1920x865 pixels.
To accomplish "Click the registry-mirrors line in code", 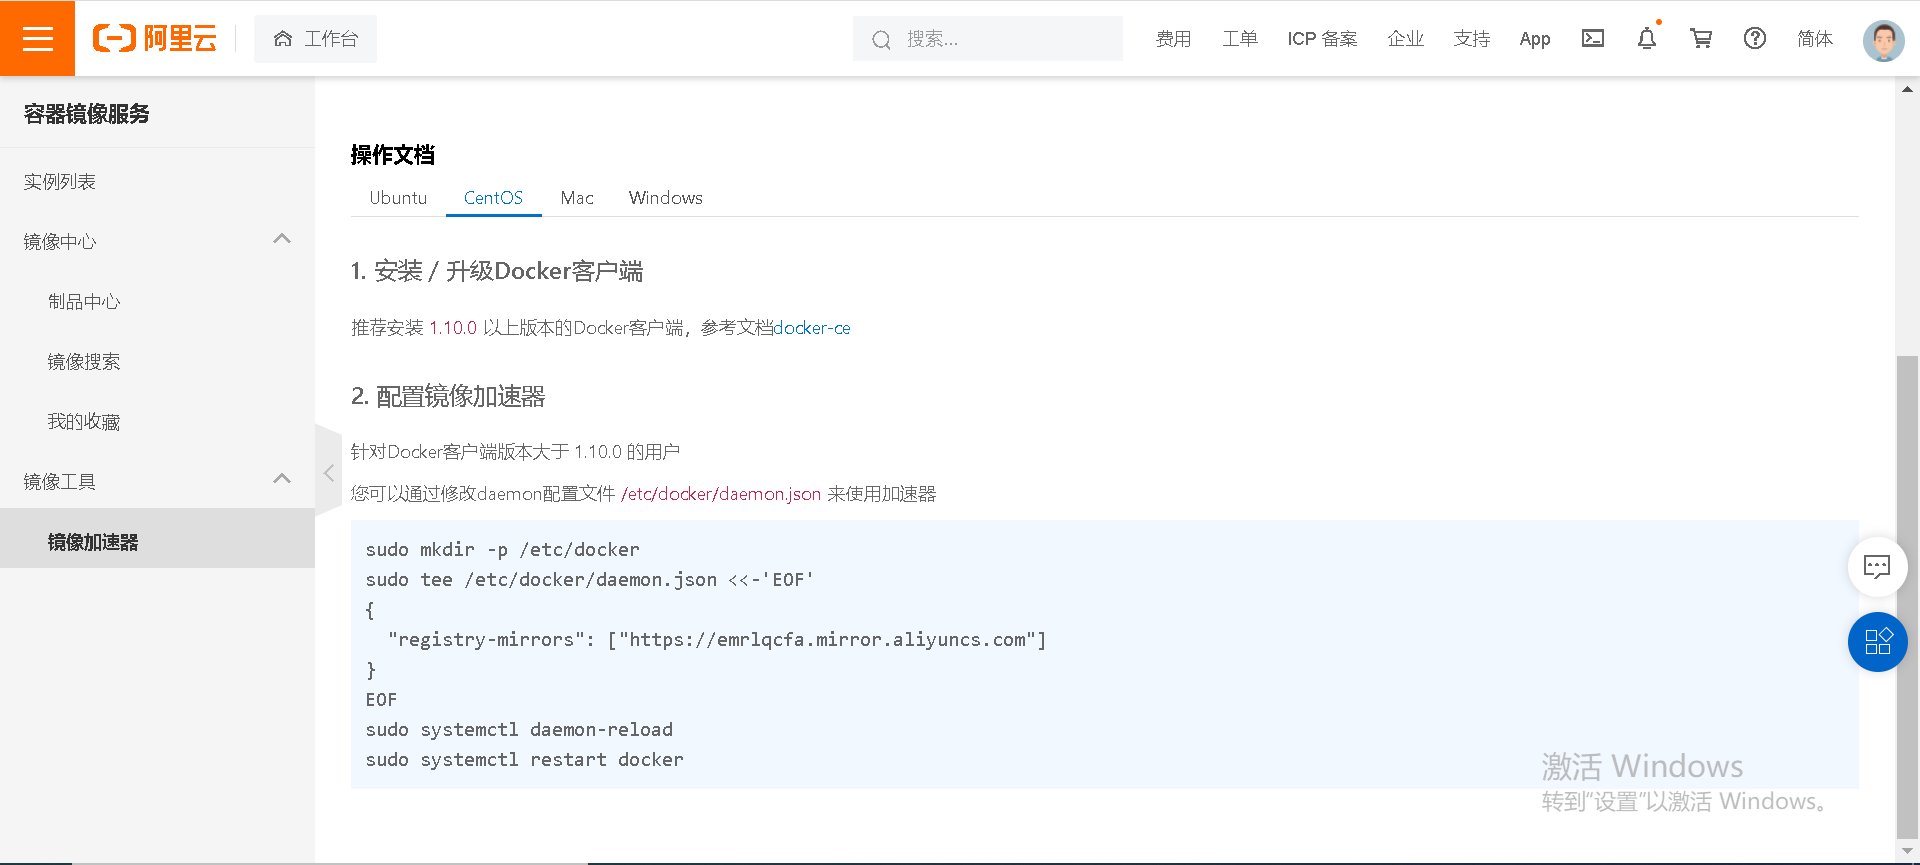I will click(x=717, y=640).
